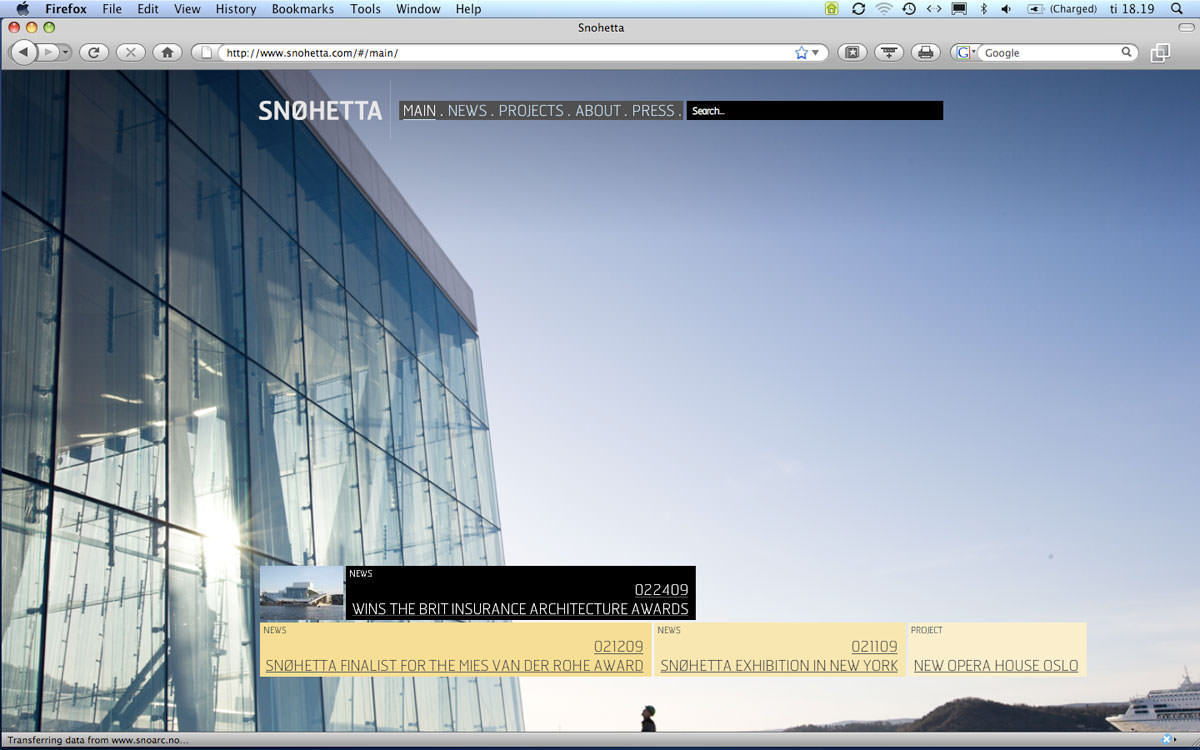
Task: Go to the Home page button
Action: pyautogui.click(x=167, y=52)
